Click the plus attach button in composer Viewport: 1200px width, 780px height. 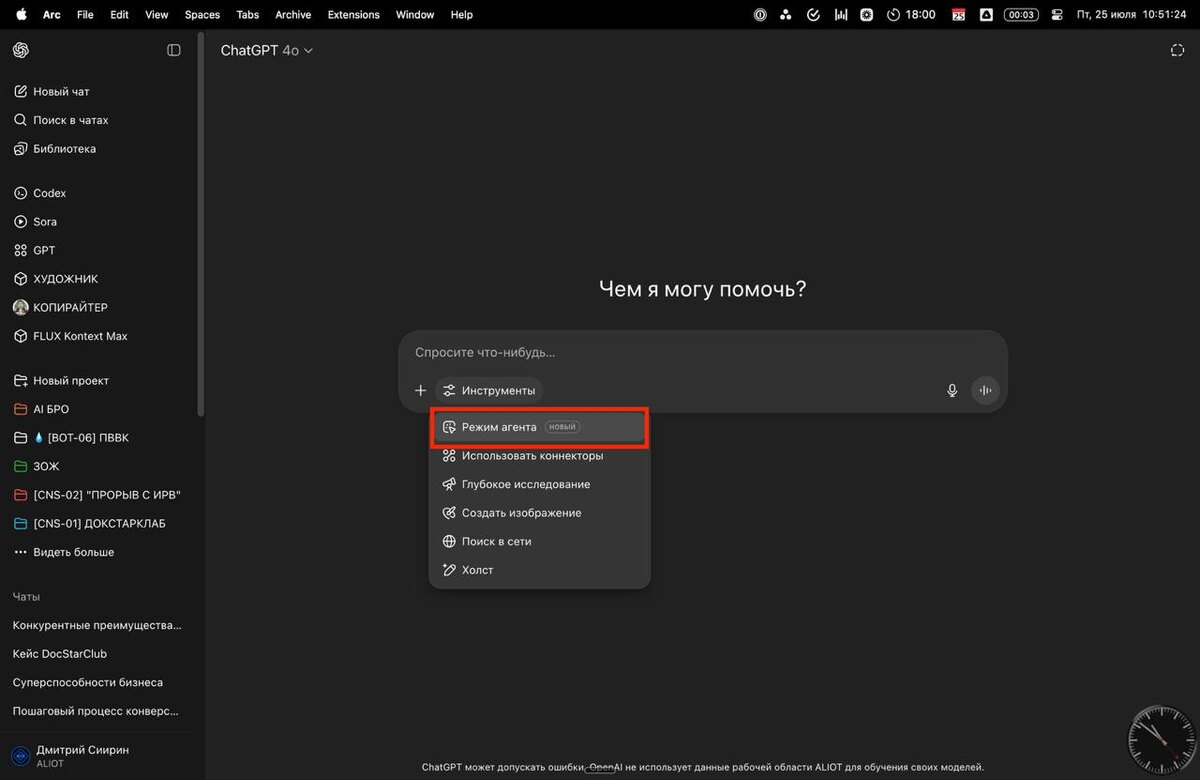click(x=420, y=390)
